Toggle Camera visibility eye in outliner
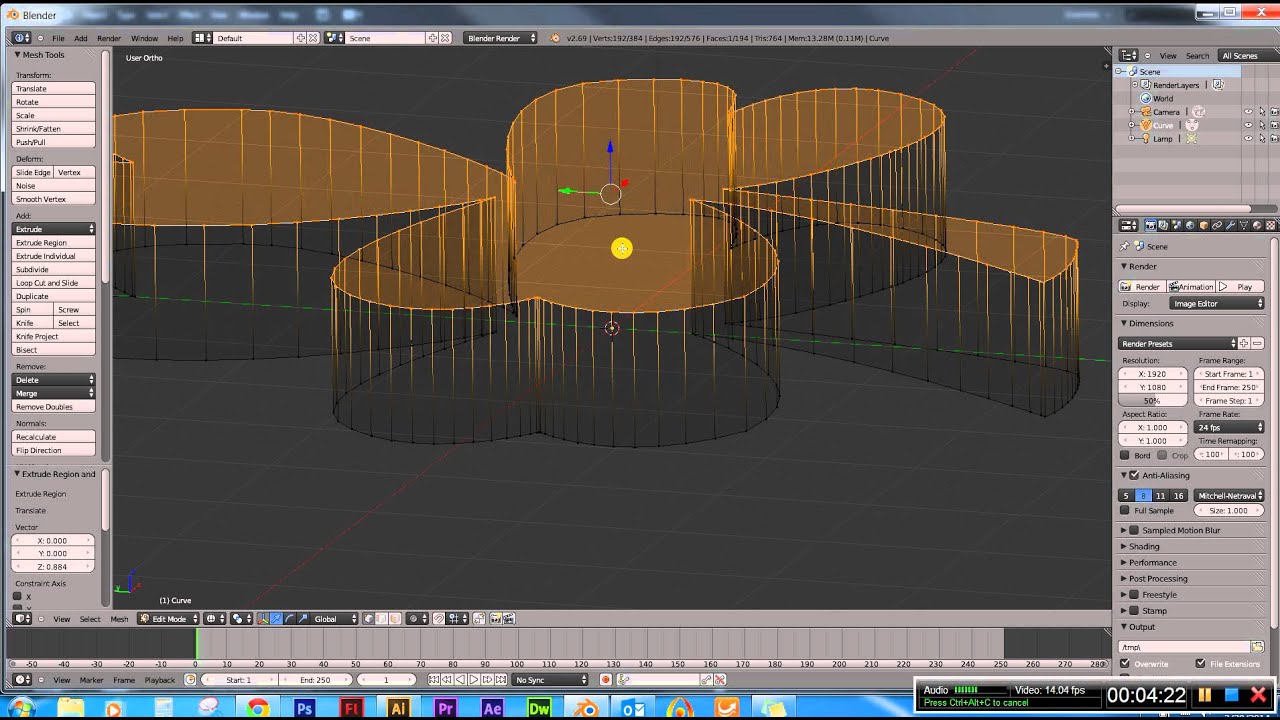The width and height of the screenshot is (1280, 720). click(1248, 112)
